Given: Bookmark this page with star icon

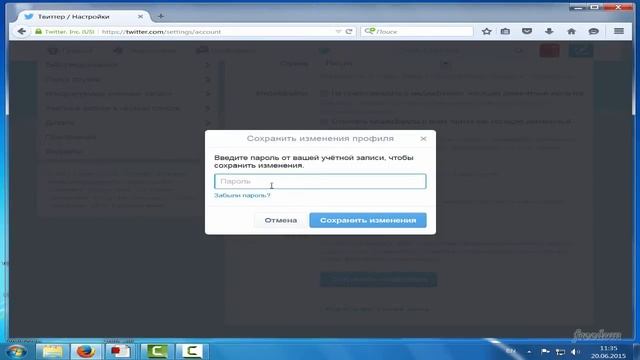Looking at the screenshot, I should [486, 31].
